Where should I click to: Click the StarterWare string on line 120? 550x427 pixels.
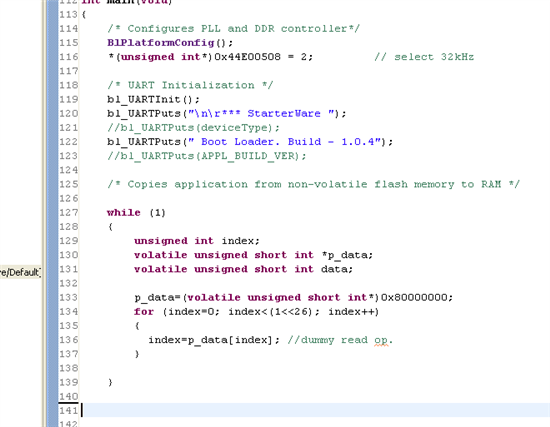tap(261, 113)
